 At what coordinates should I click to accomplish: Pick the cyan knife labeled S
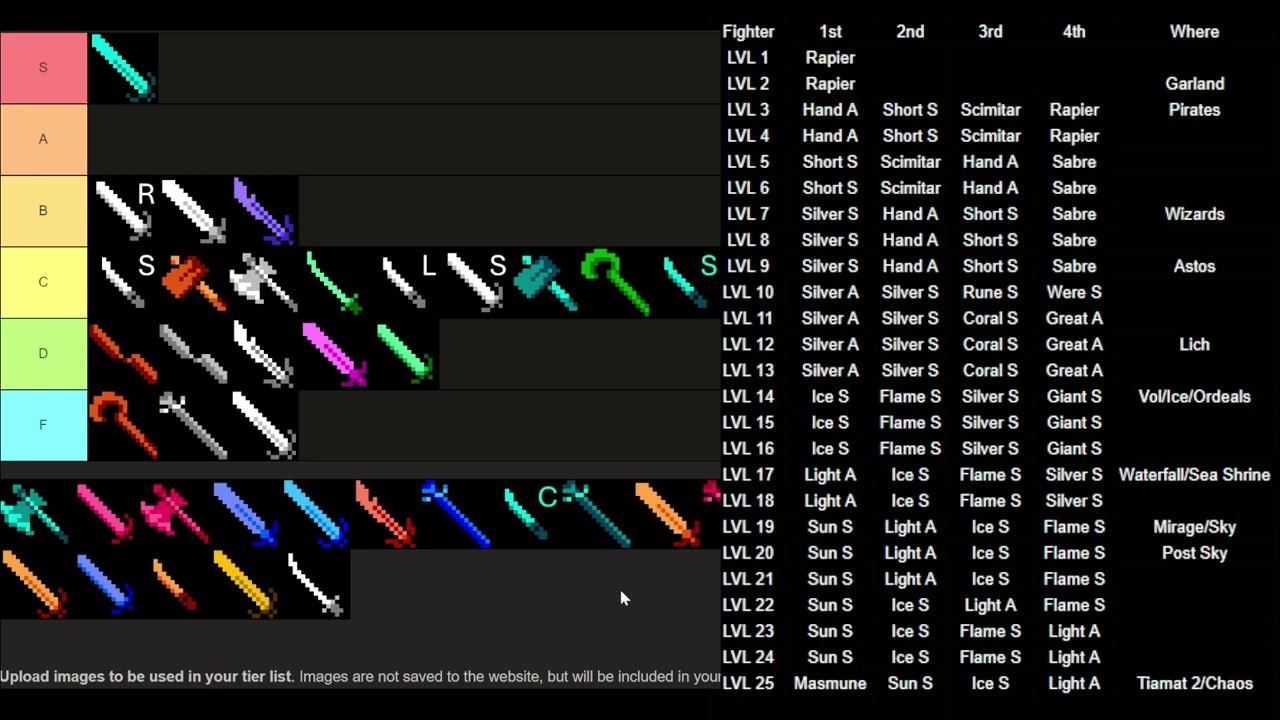click(685, 281)
